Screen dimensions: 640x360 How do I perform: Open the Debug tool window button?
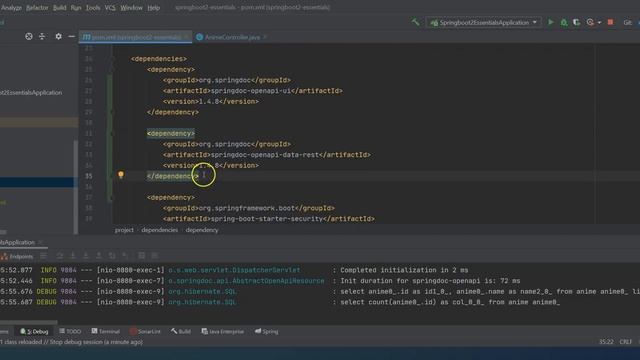34,331
